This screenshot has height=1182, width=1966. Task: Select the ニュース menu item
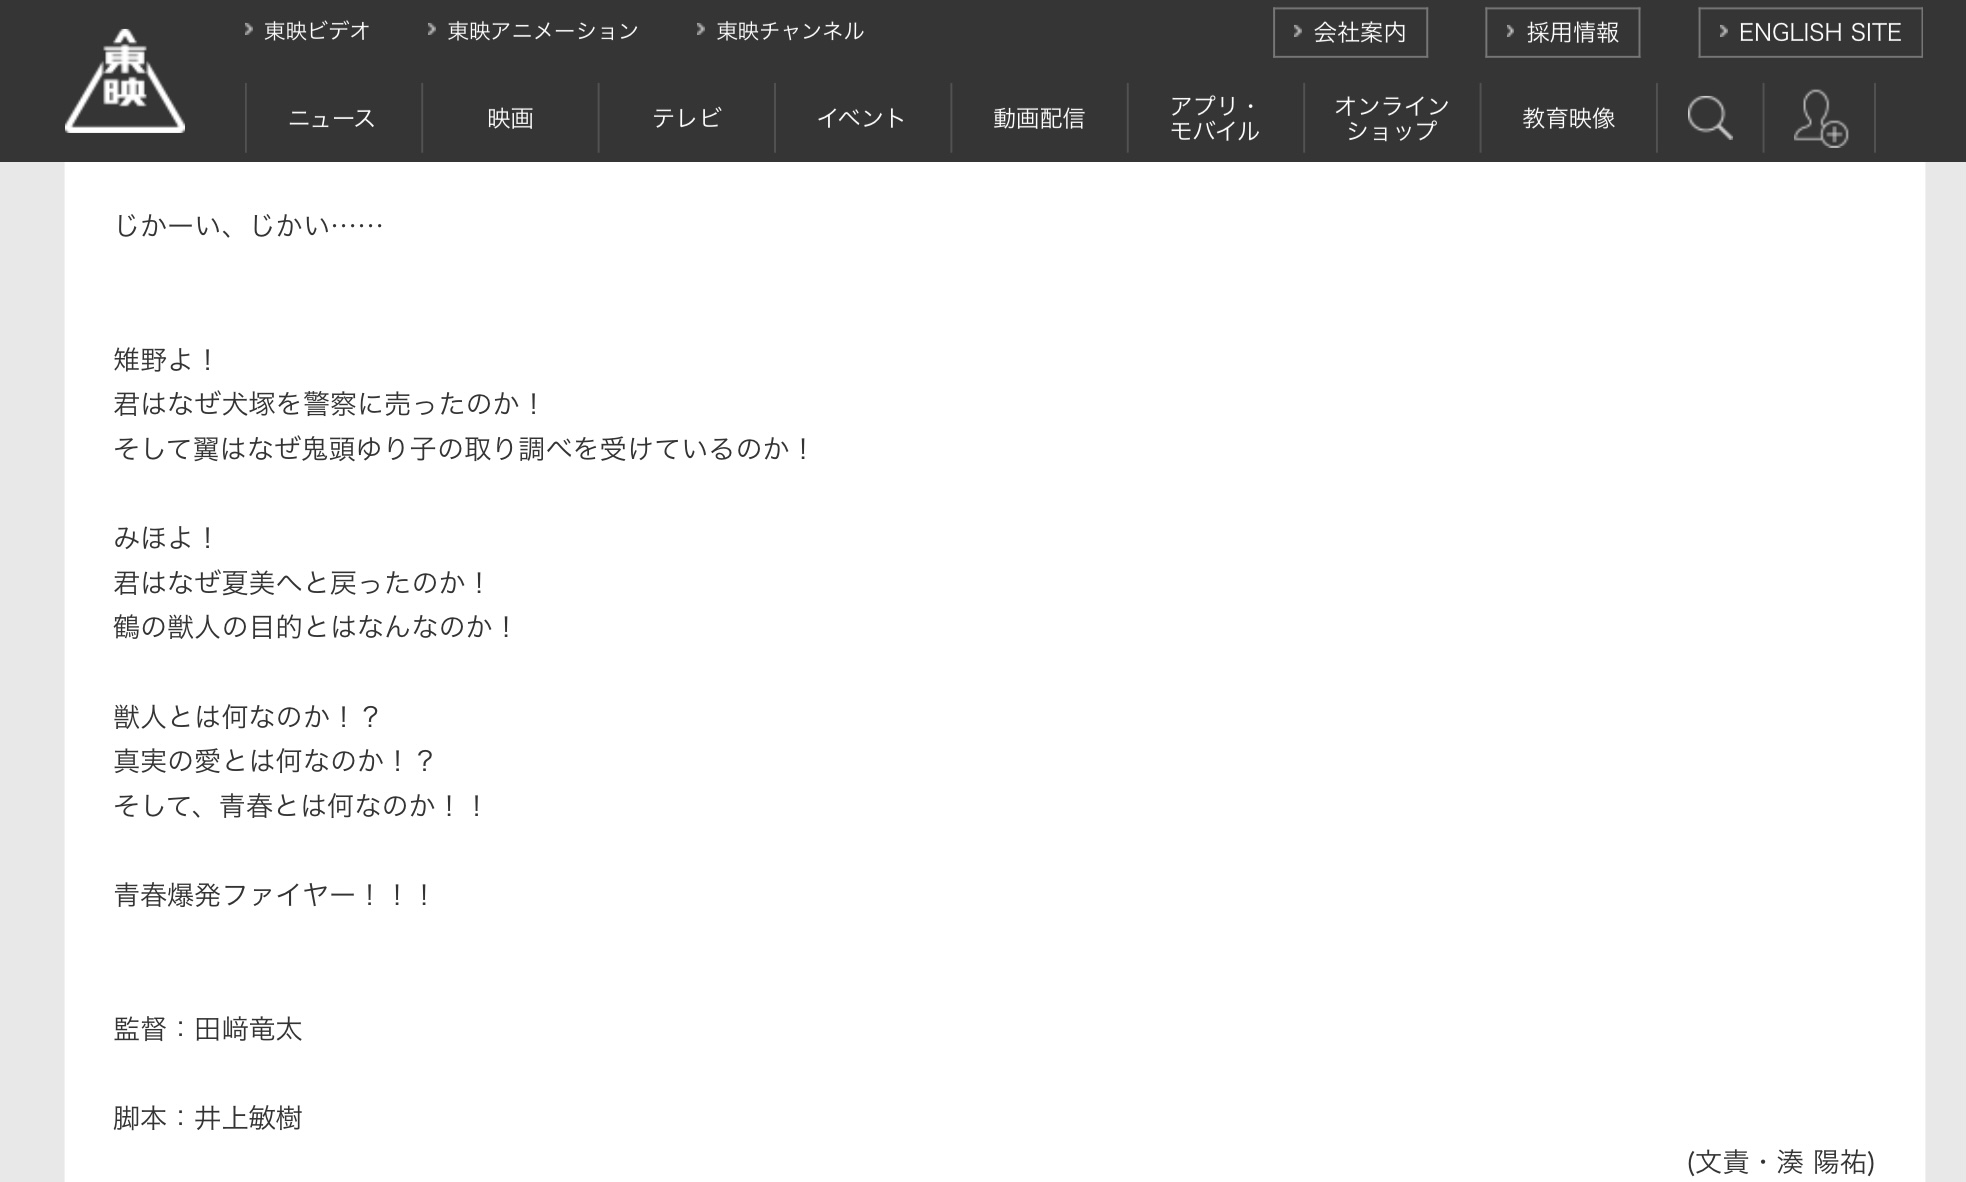333,118
